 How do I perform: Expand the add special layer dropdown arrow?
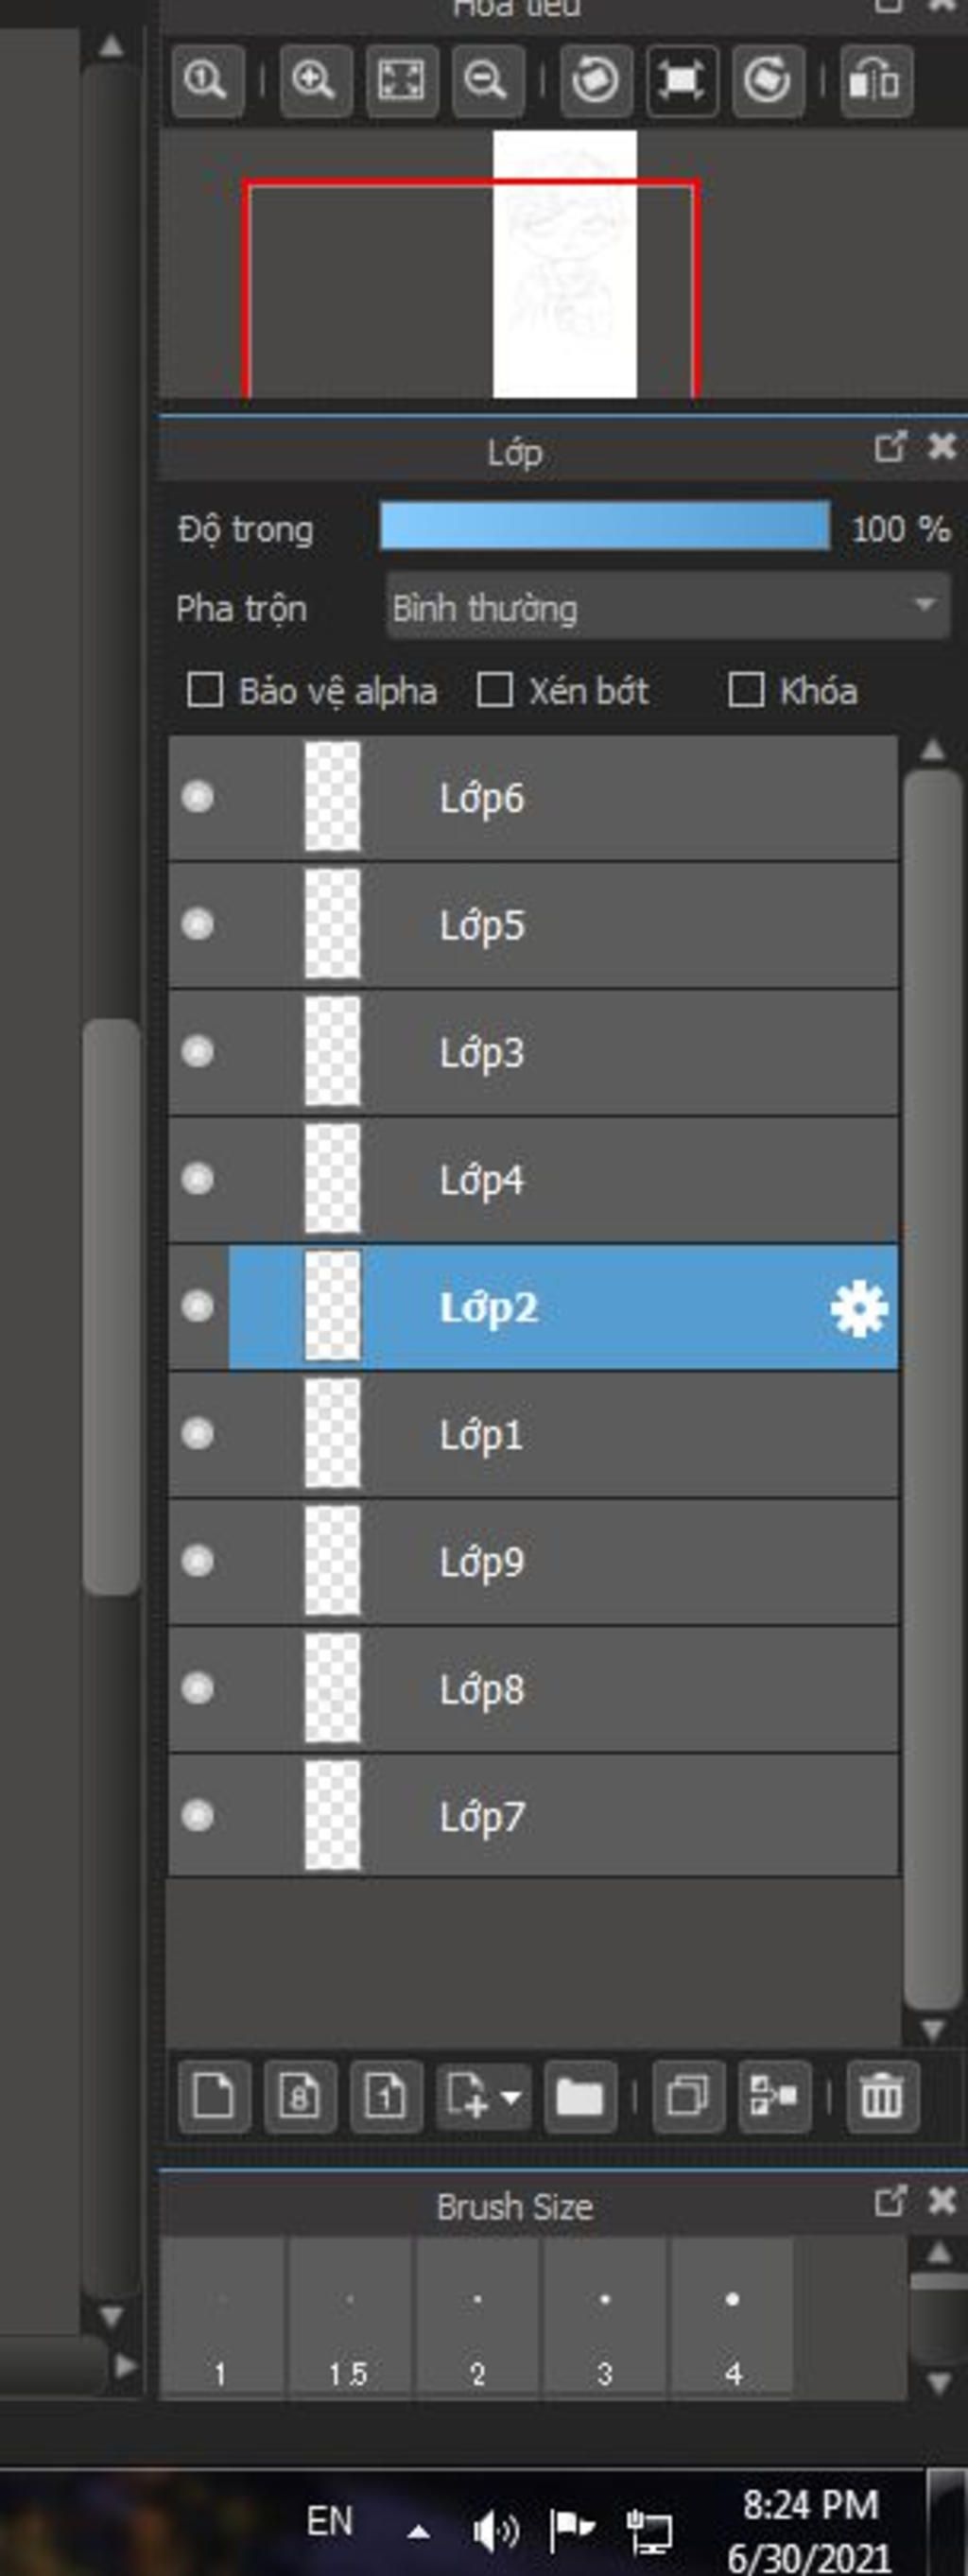(511, 2096)
